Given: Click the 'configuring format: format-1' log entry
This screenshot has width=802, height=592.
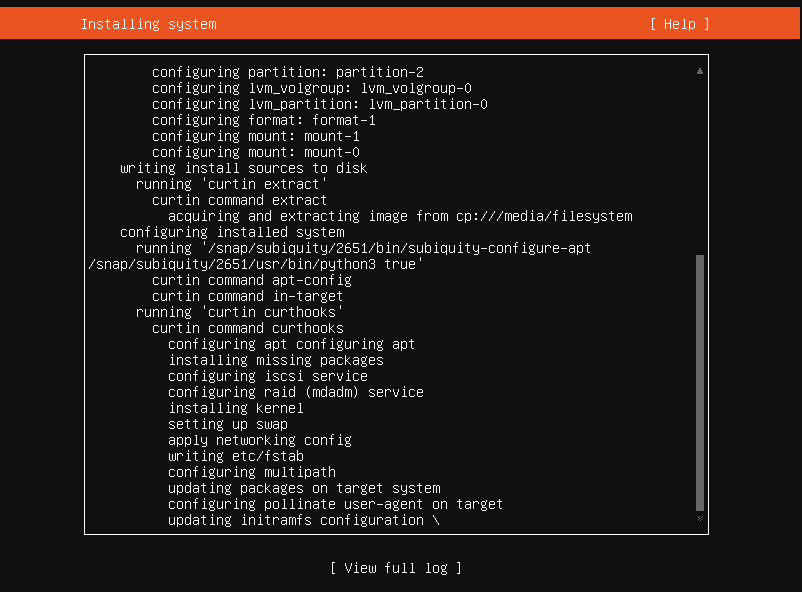Looking at the screenshot, I should coord(263,120).
